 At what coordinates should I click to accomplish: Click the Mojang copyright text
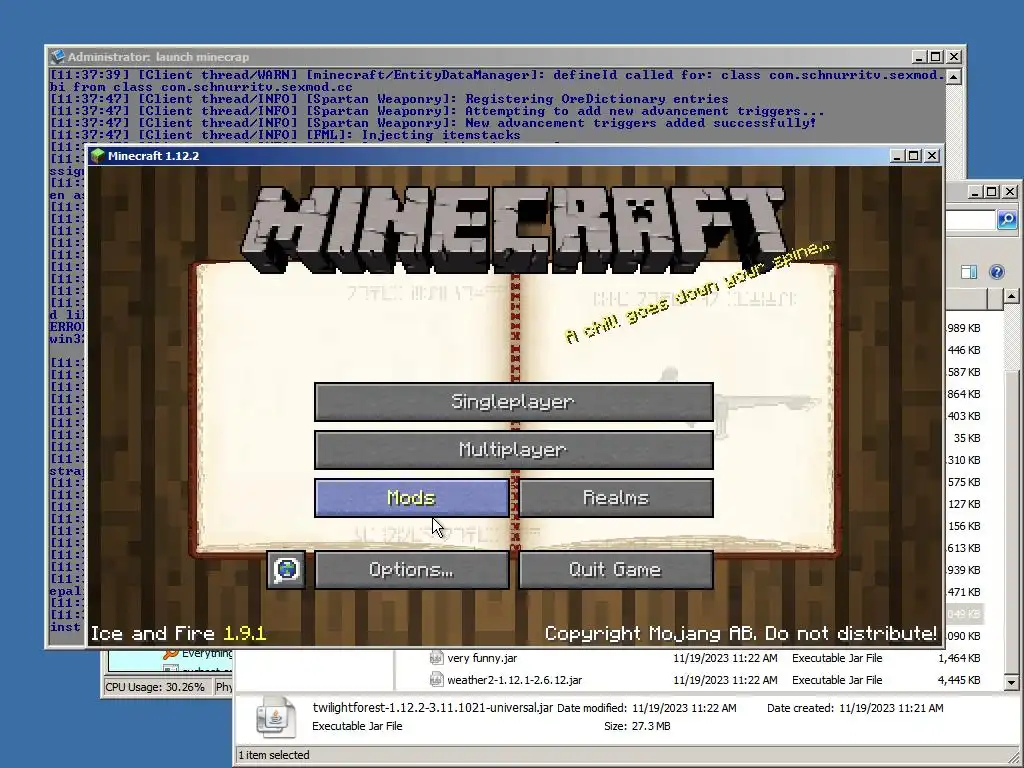pos(741,633)
